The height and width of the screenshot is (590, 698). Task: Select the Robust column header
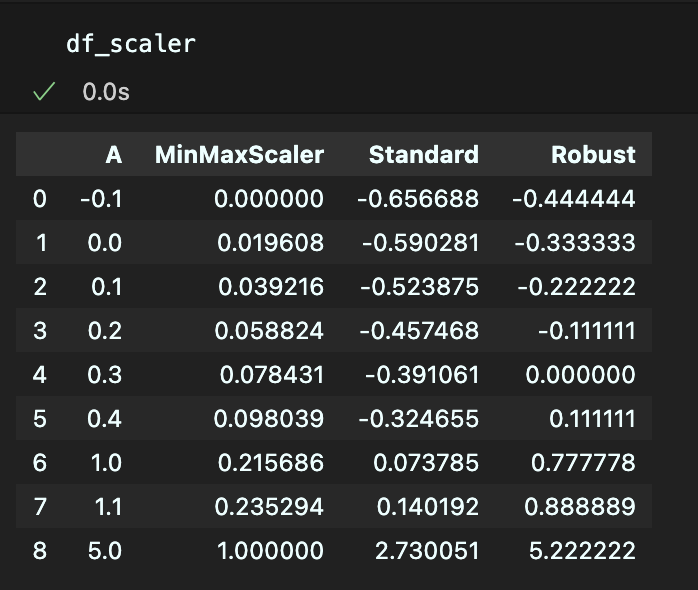(x=593, y=155)
